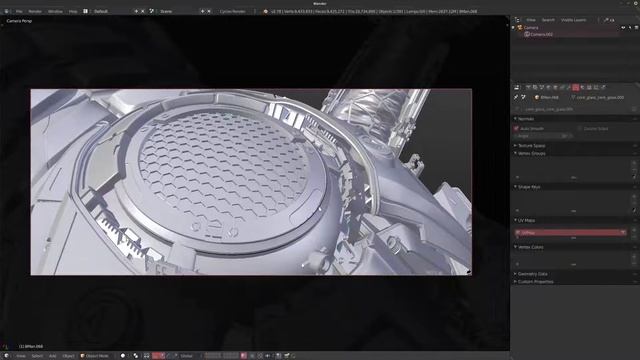Open the Window menu
The image size is (640, 360).
click(x=55, y=11)
